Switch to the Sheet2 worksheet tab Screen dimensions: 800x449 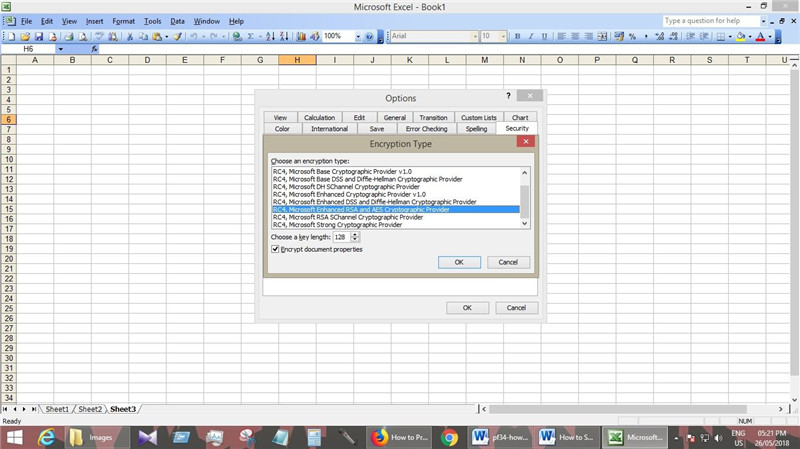tap(90, 409)
